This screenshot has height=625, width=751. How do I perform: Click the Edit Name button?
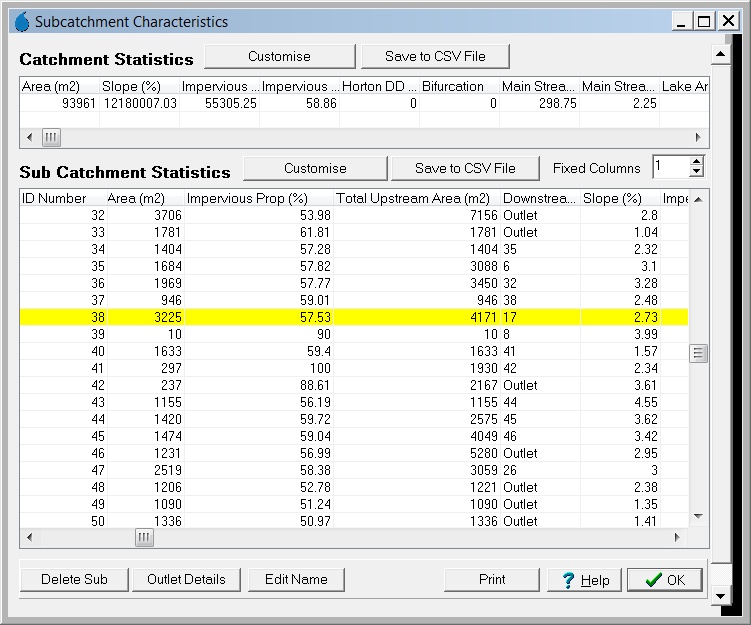[296, 579]
